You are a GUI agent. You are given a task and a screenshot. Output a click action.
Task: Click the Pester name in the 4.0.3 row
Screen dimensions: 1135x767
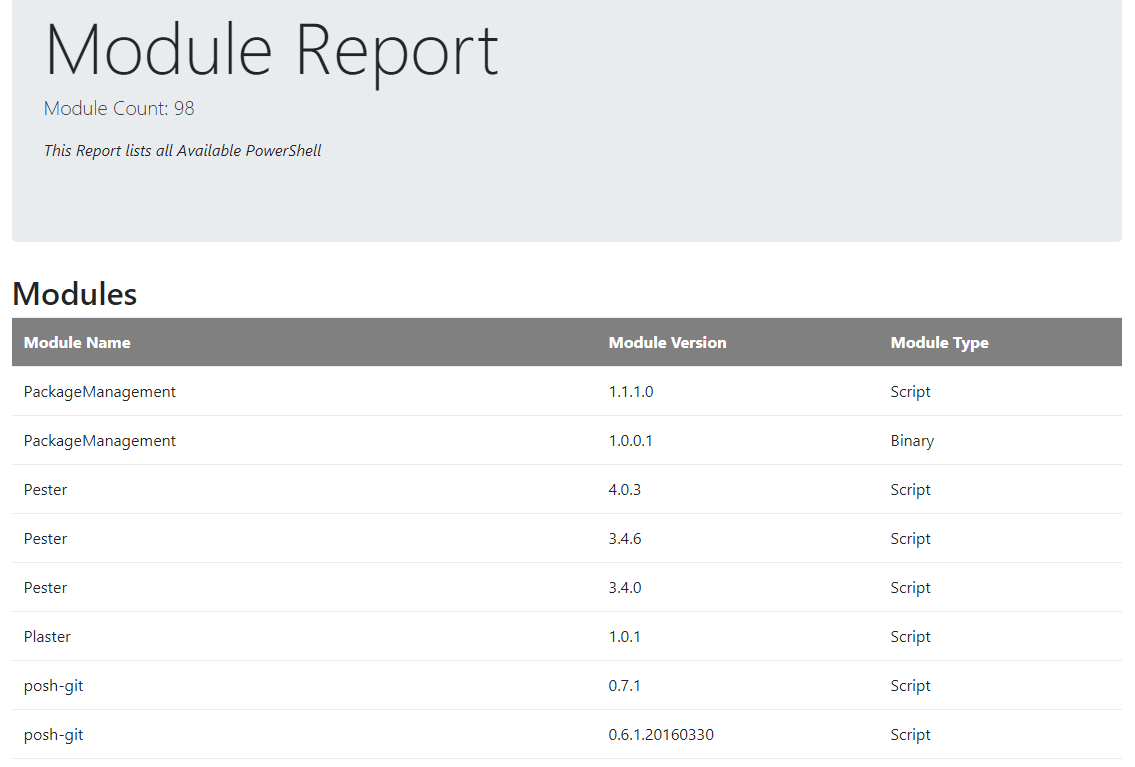[x=45, y=490]
